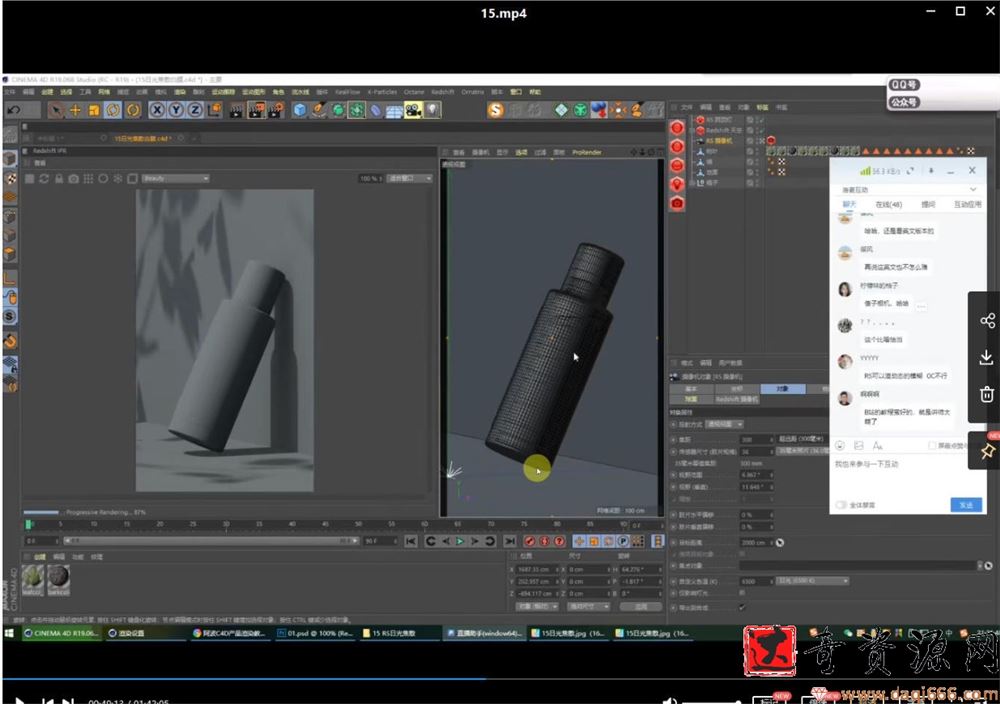This screenshot has height=704, width=1000.
Task: Click the IPR snapshot camera icon
Action: pos(73,179)
